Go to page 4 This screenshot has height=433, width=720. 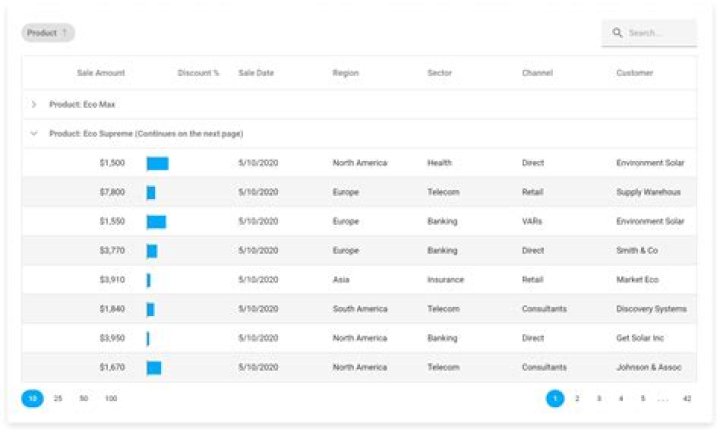pyautogui.click(x=621, y=398)
